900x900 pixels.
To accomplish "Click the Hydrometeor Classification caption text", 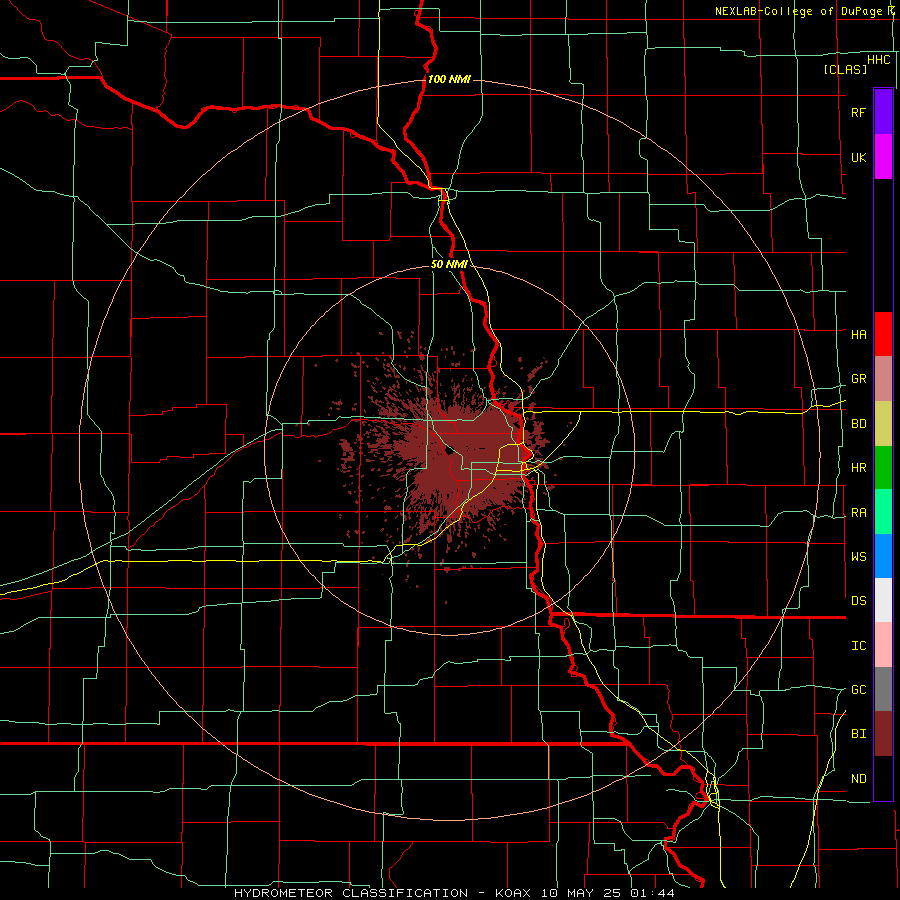I will (351, 893).
